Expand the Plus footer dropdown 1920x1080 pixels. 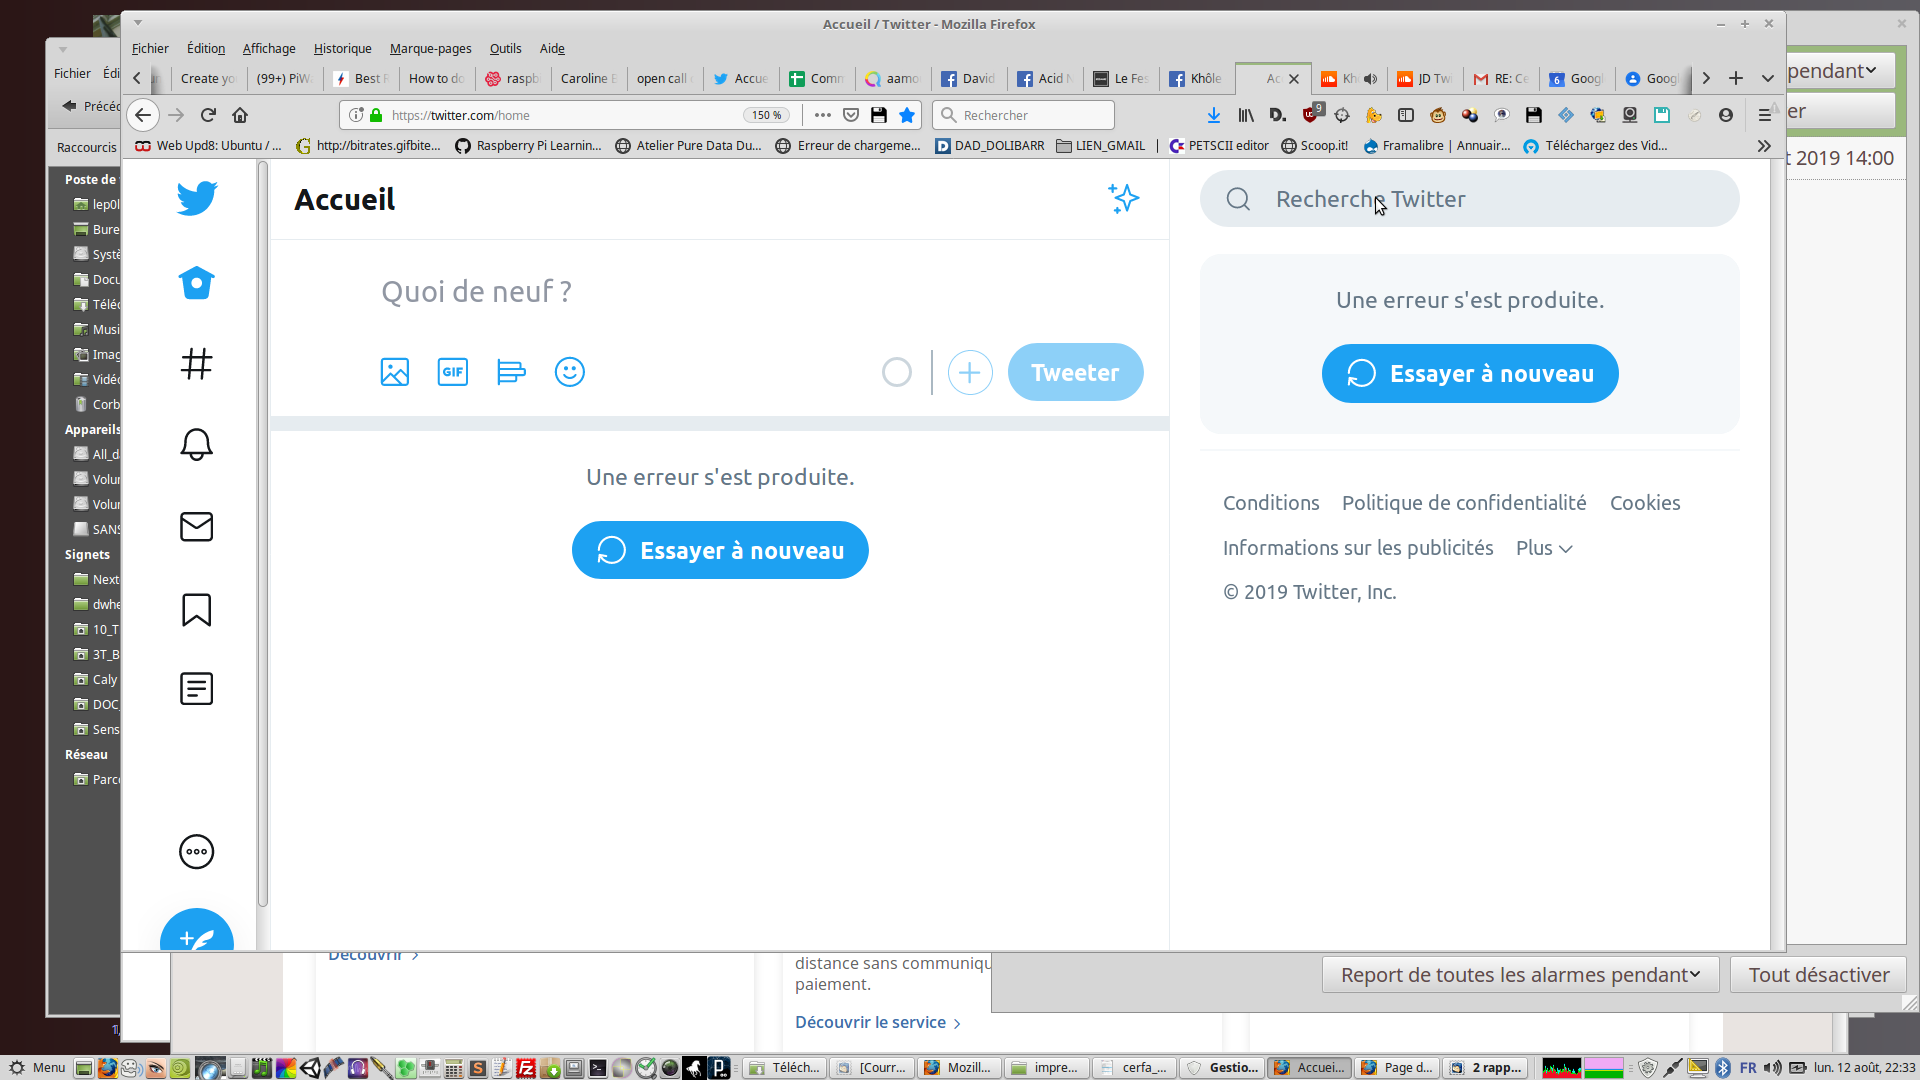click(1544, 548)
